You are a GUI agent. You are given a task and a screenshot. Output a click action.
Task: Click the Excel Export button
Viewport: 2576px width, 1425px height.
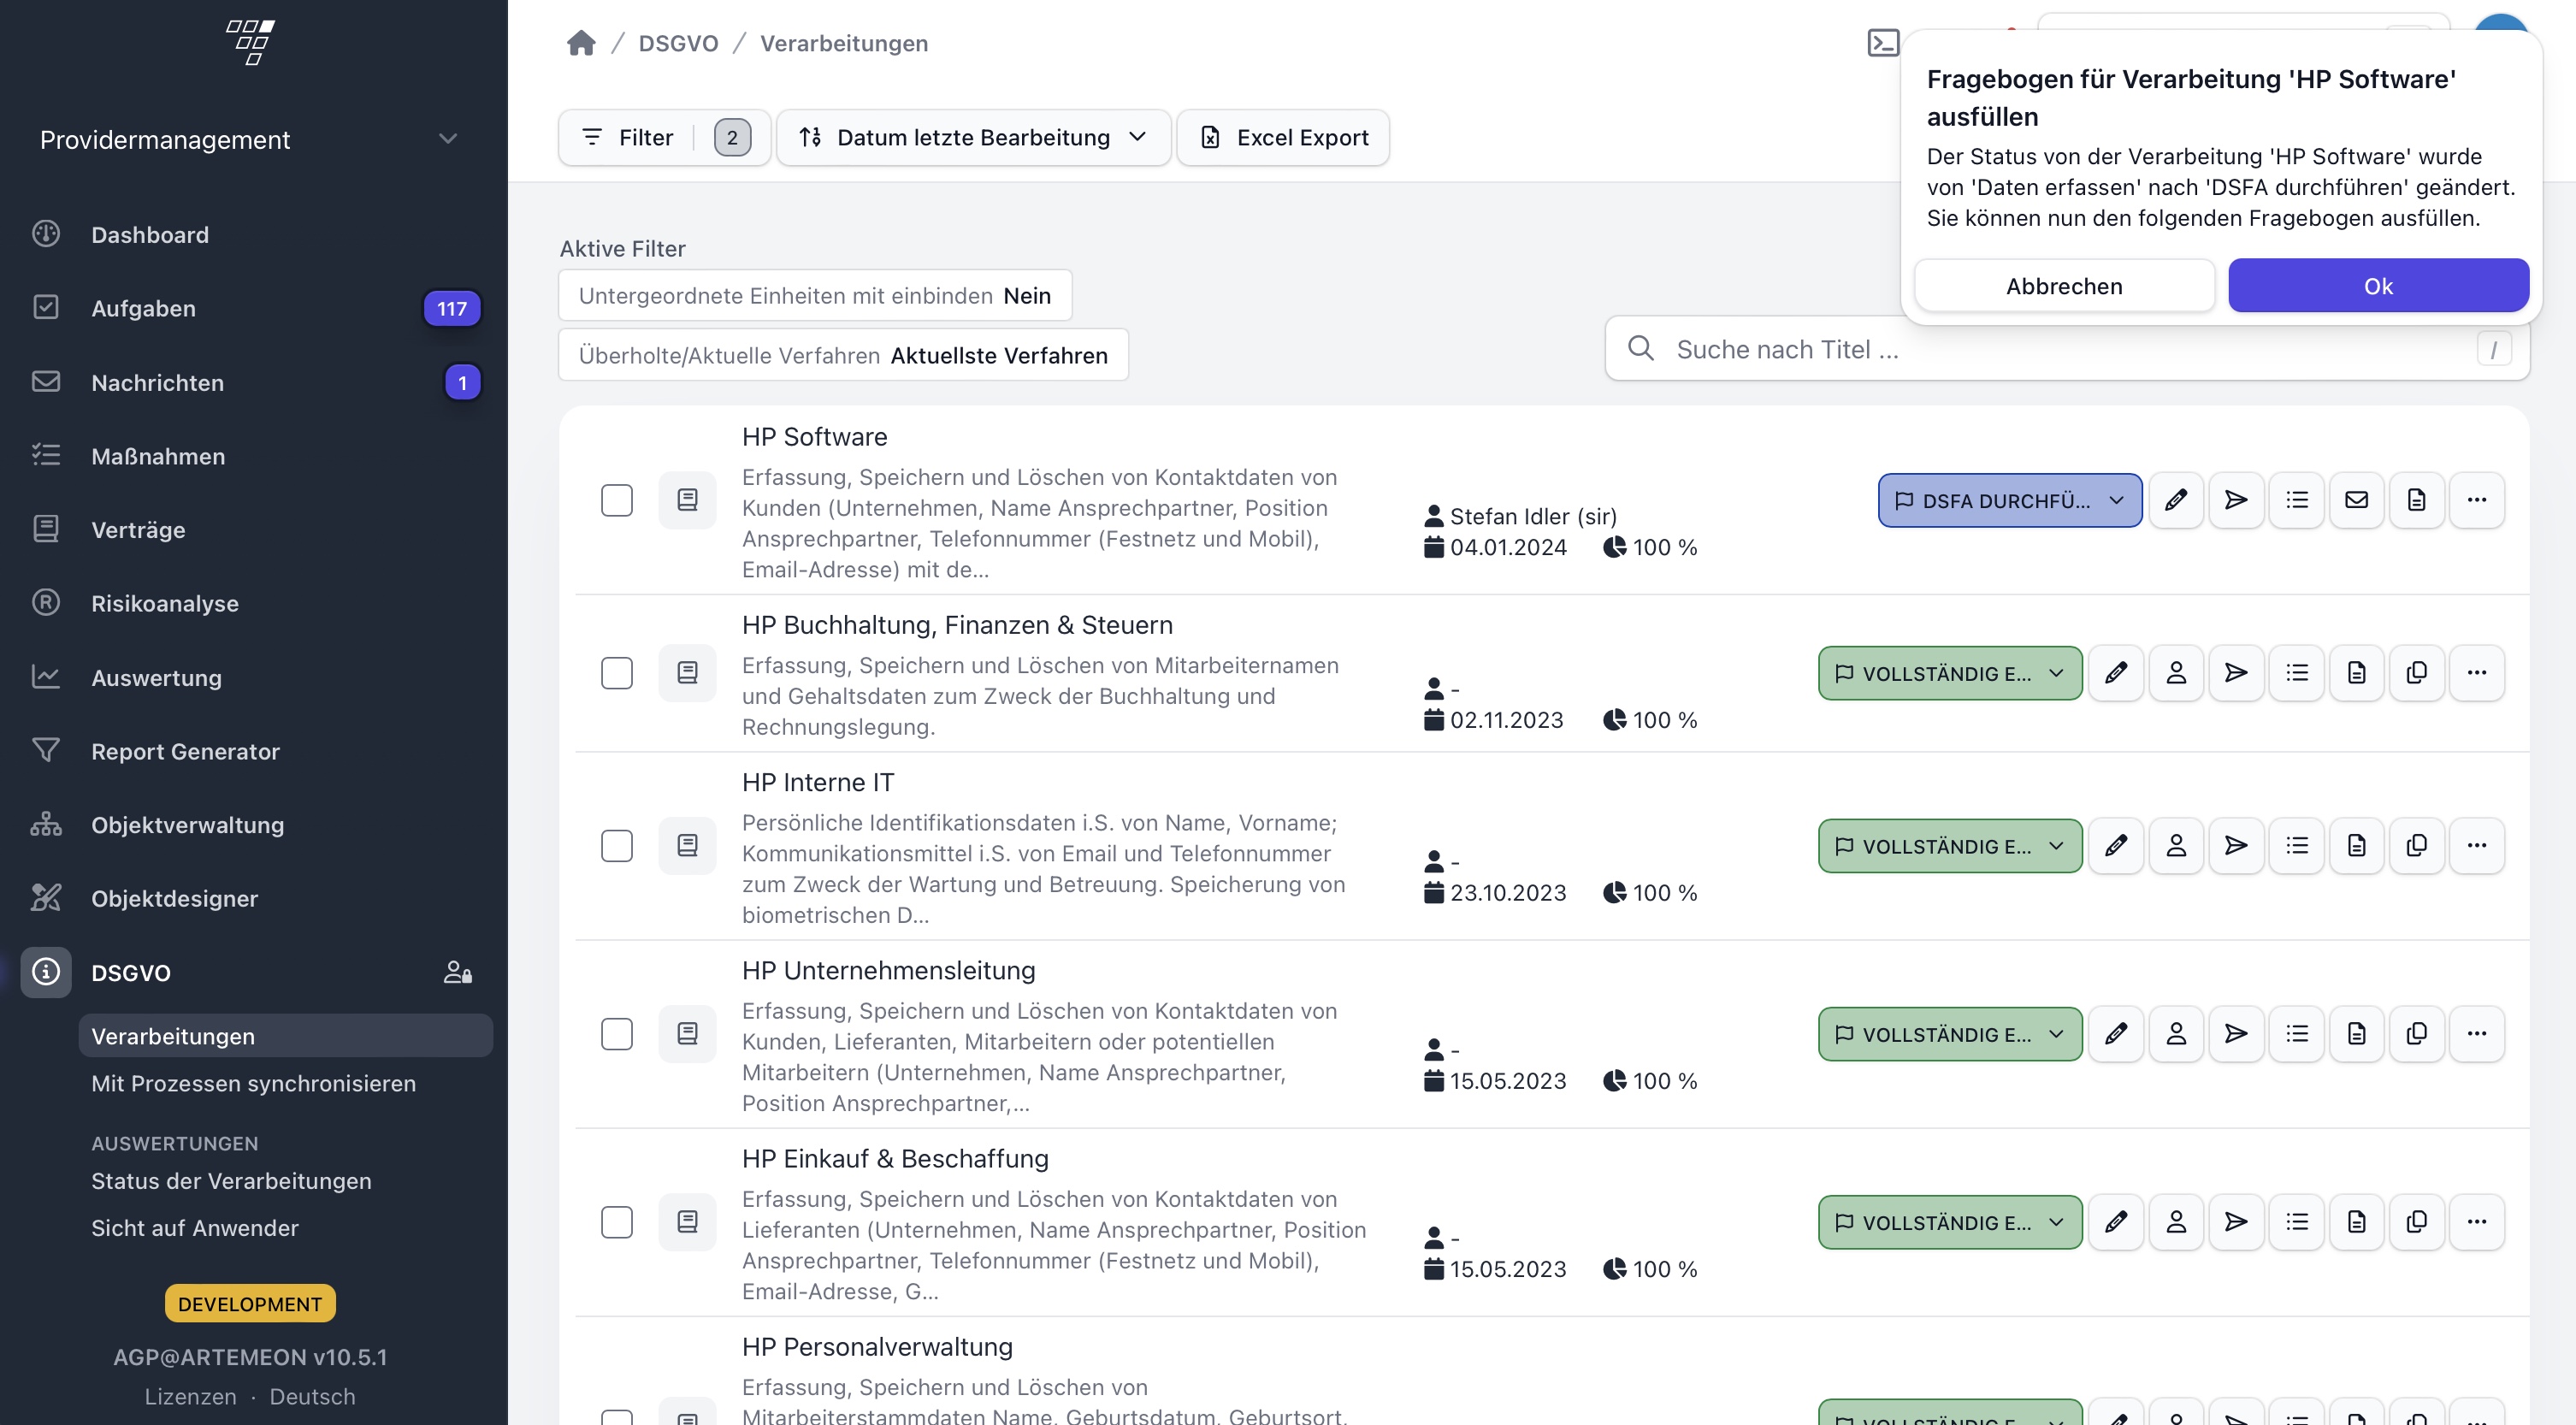tap(1282, 137)
